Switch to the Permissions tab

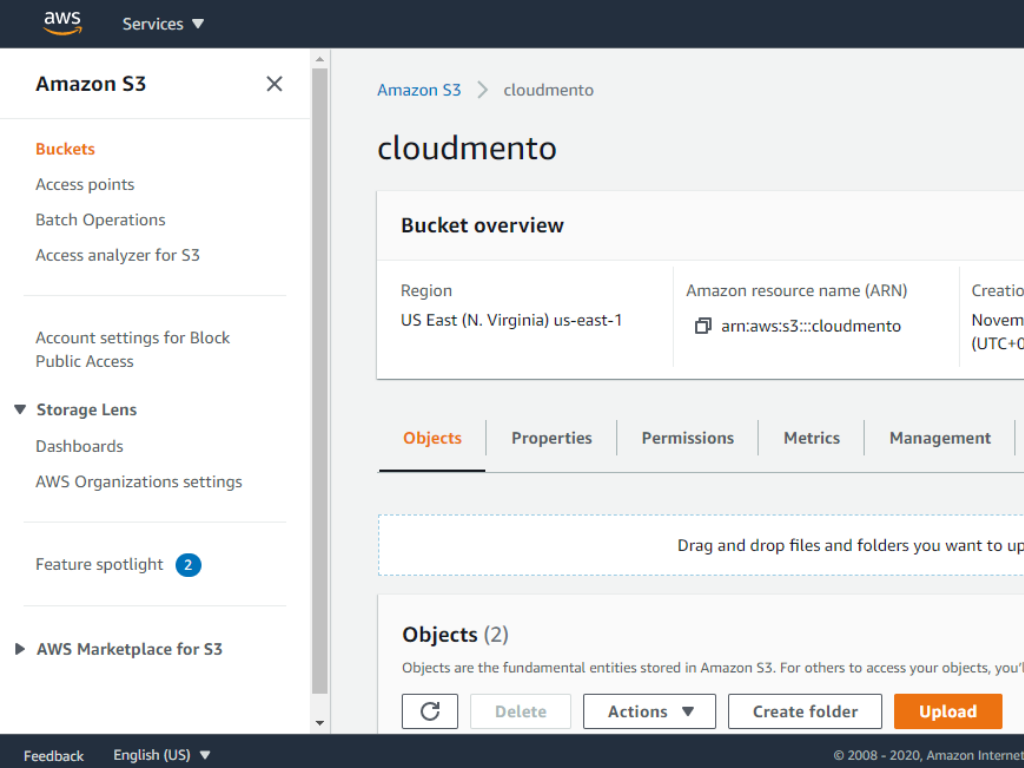[687, 438]
